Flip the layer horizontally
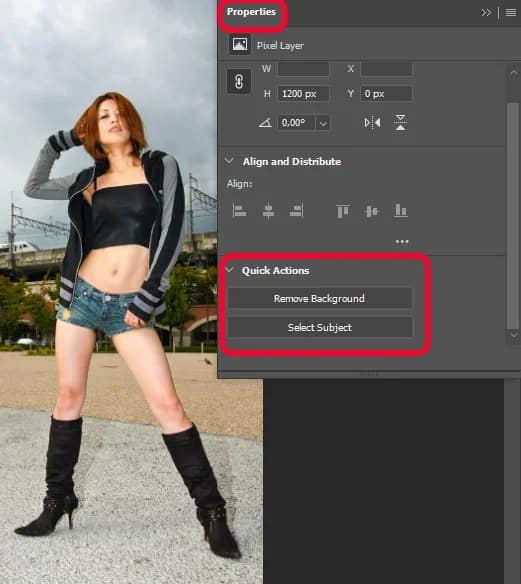 tap(372, 123)
